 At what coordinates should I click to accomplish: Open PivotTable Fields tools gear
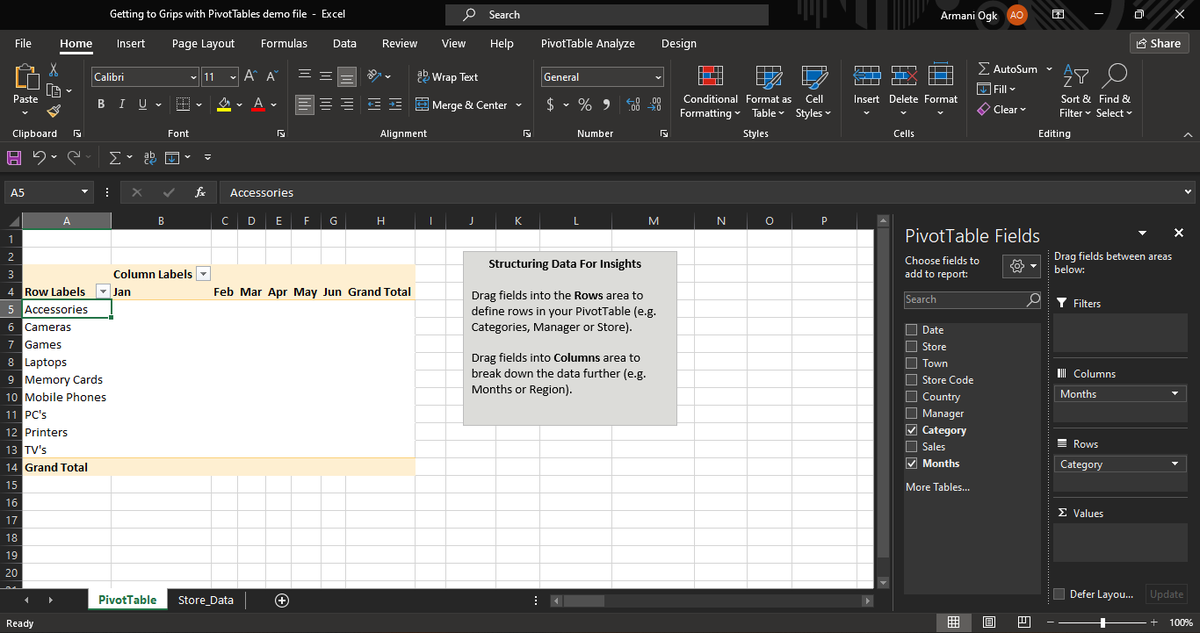click(1019, 267)
